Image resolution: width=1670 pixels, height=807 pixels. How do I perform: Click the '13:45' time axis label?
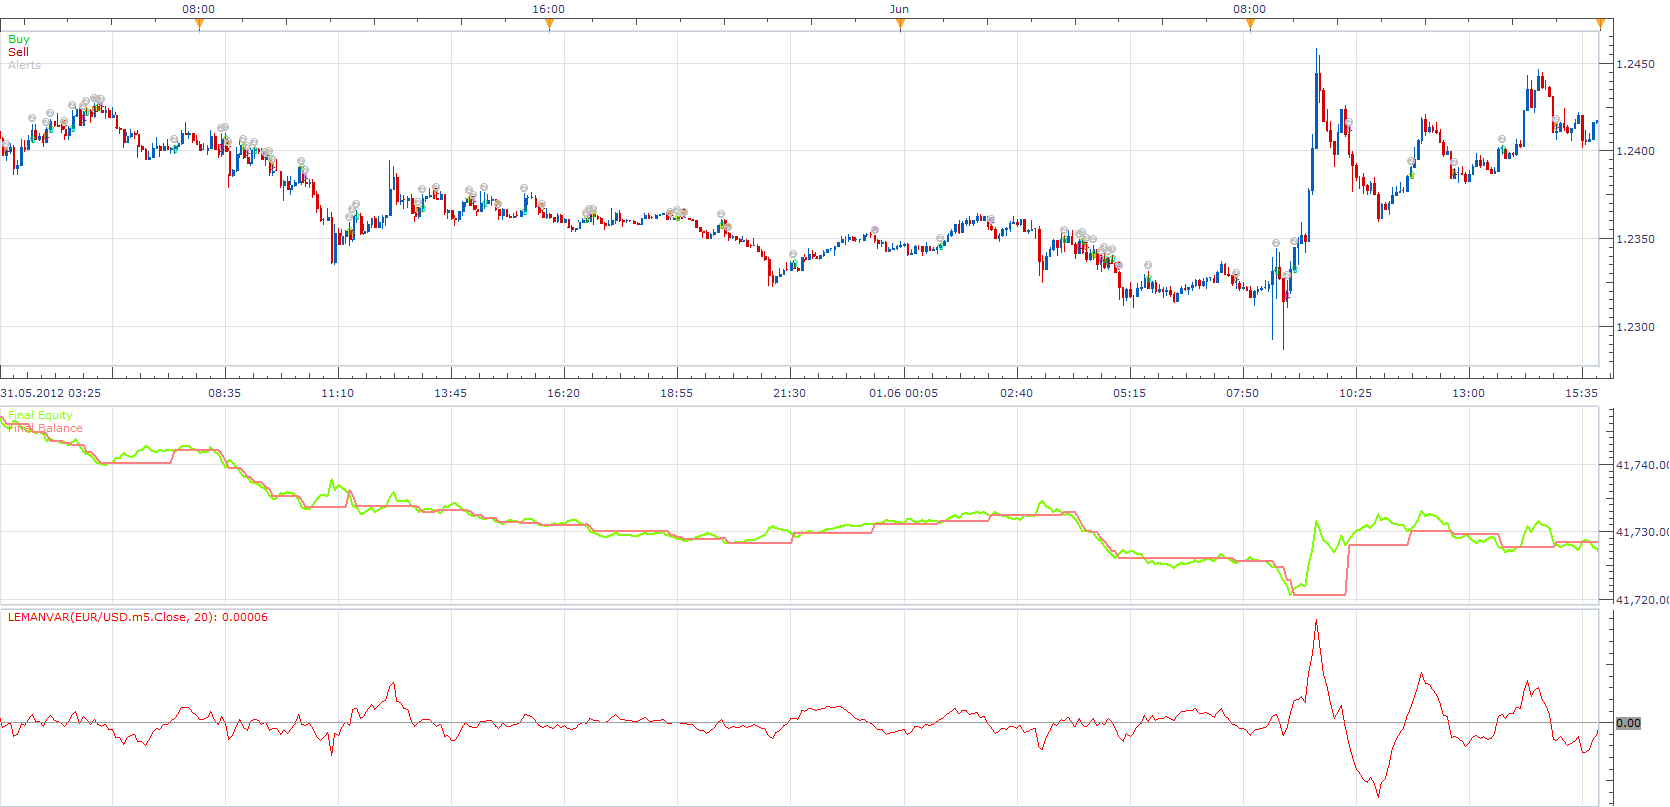(x=451, y=393)
